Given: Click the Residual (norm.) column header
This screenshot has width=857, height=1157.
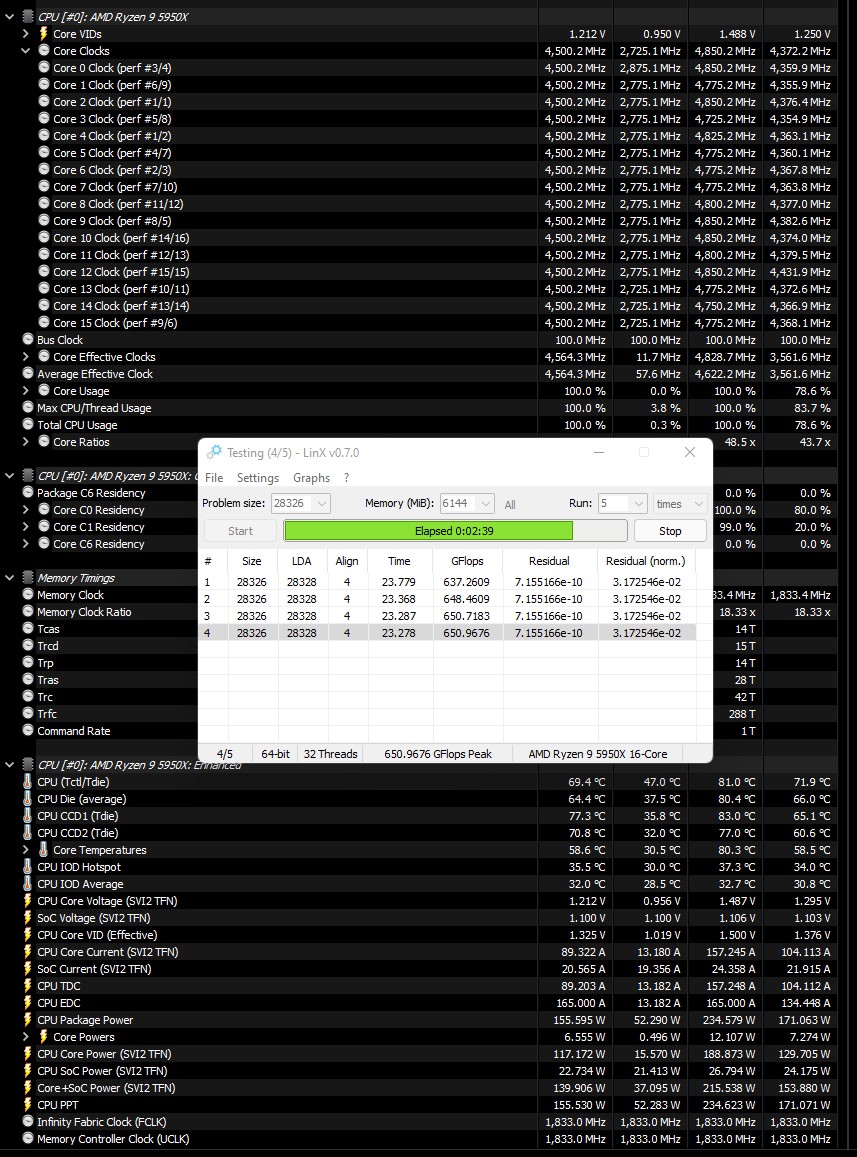Looking at the screenshot, I should click(646, 561).
